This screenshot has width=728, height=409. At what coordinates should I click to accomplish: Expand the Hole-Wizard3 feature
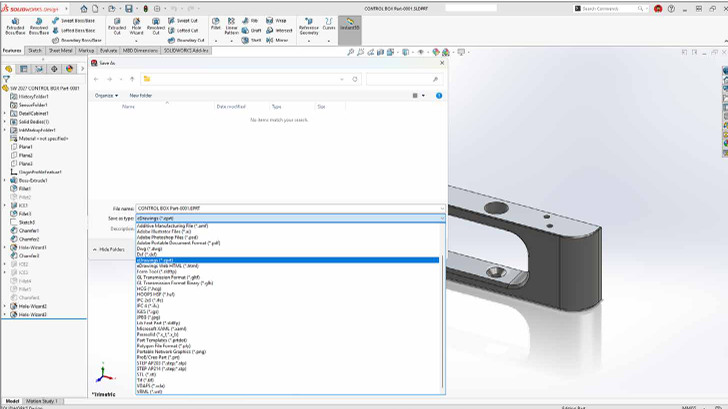click(x=5, y=314)
